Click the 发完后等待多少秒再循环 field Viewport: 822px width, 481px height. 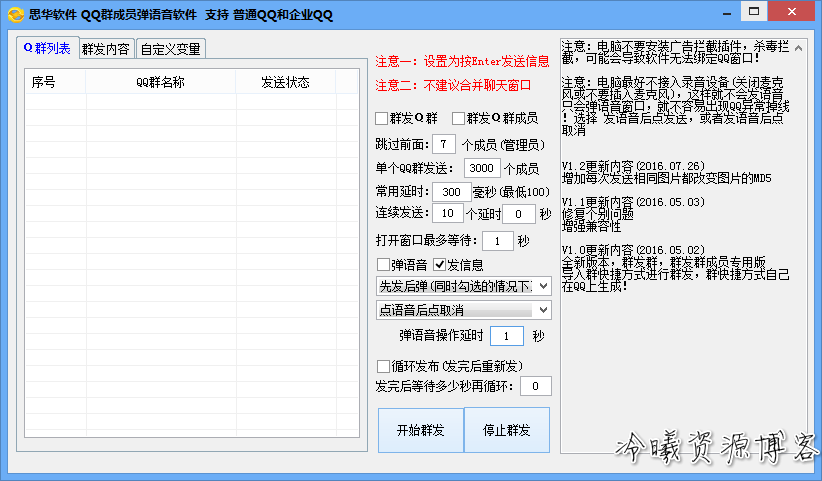[535, 386]
